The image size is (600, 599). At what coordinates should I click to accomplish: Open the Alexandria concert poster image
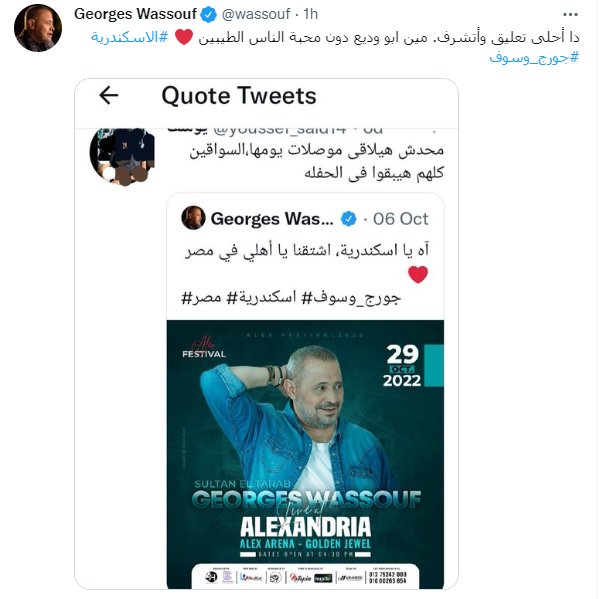[305, 454]
